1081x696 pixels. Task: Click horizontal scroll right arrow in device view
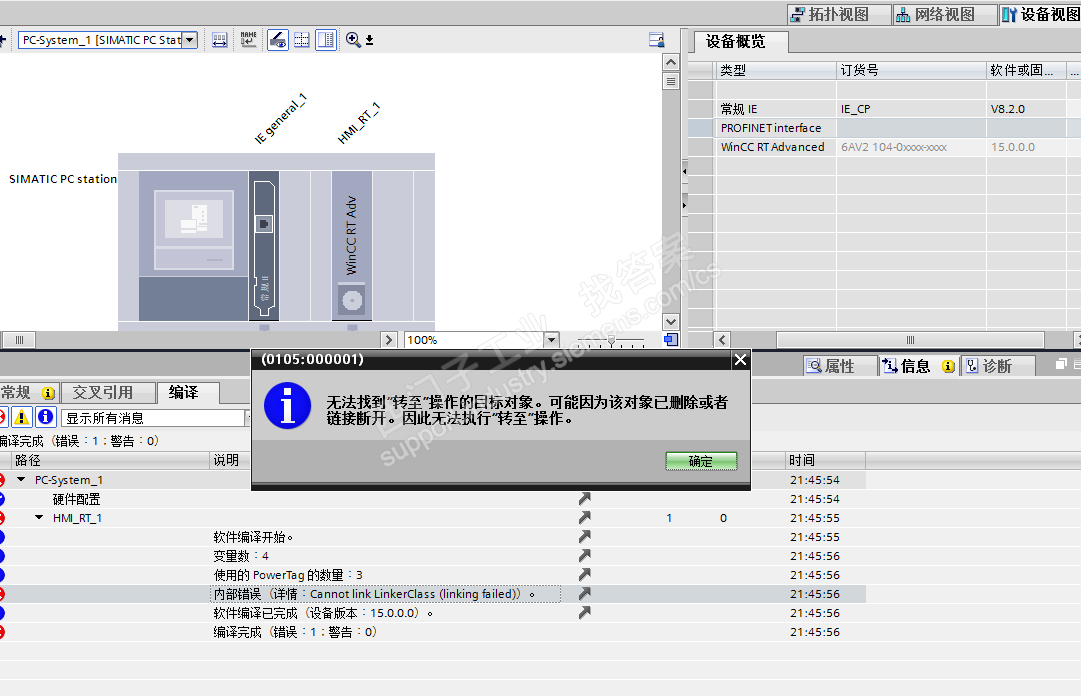pyautogui.click(x=389, y=340)
